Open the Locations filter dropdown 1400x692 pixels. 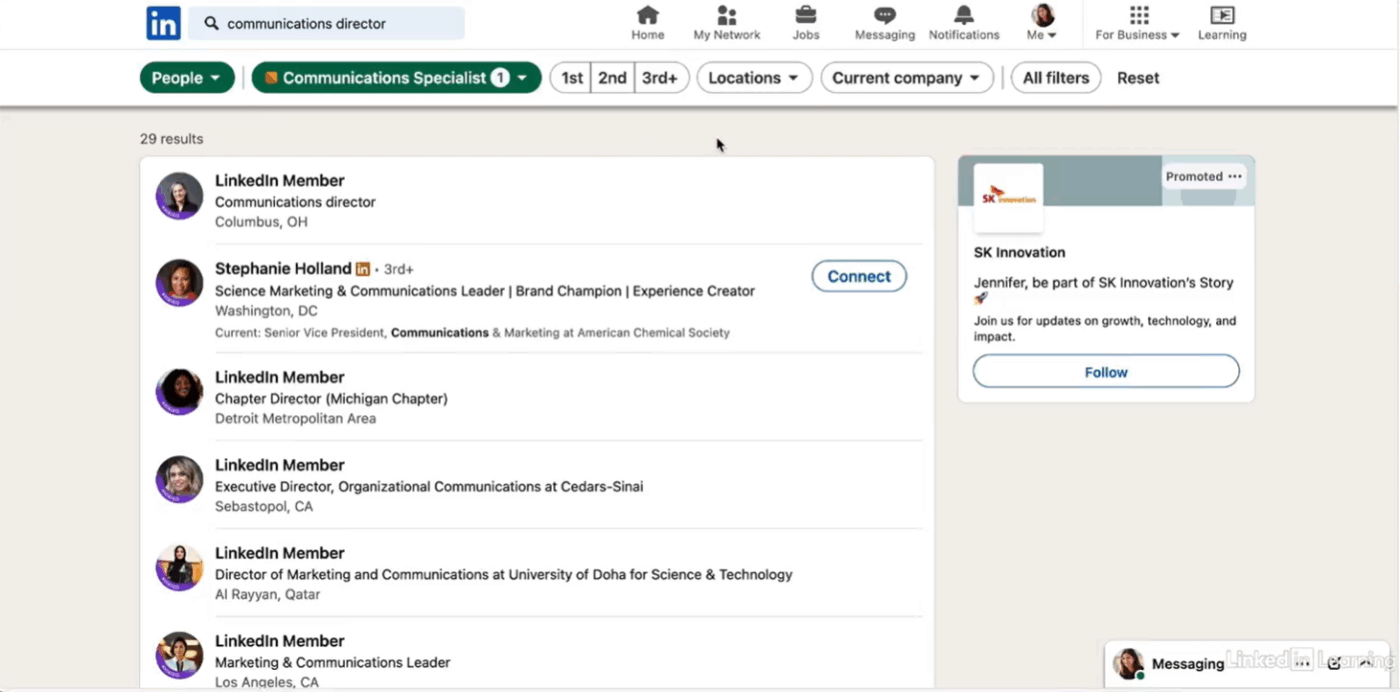[754, 77]
